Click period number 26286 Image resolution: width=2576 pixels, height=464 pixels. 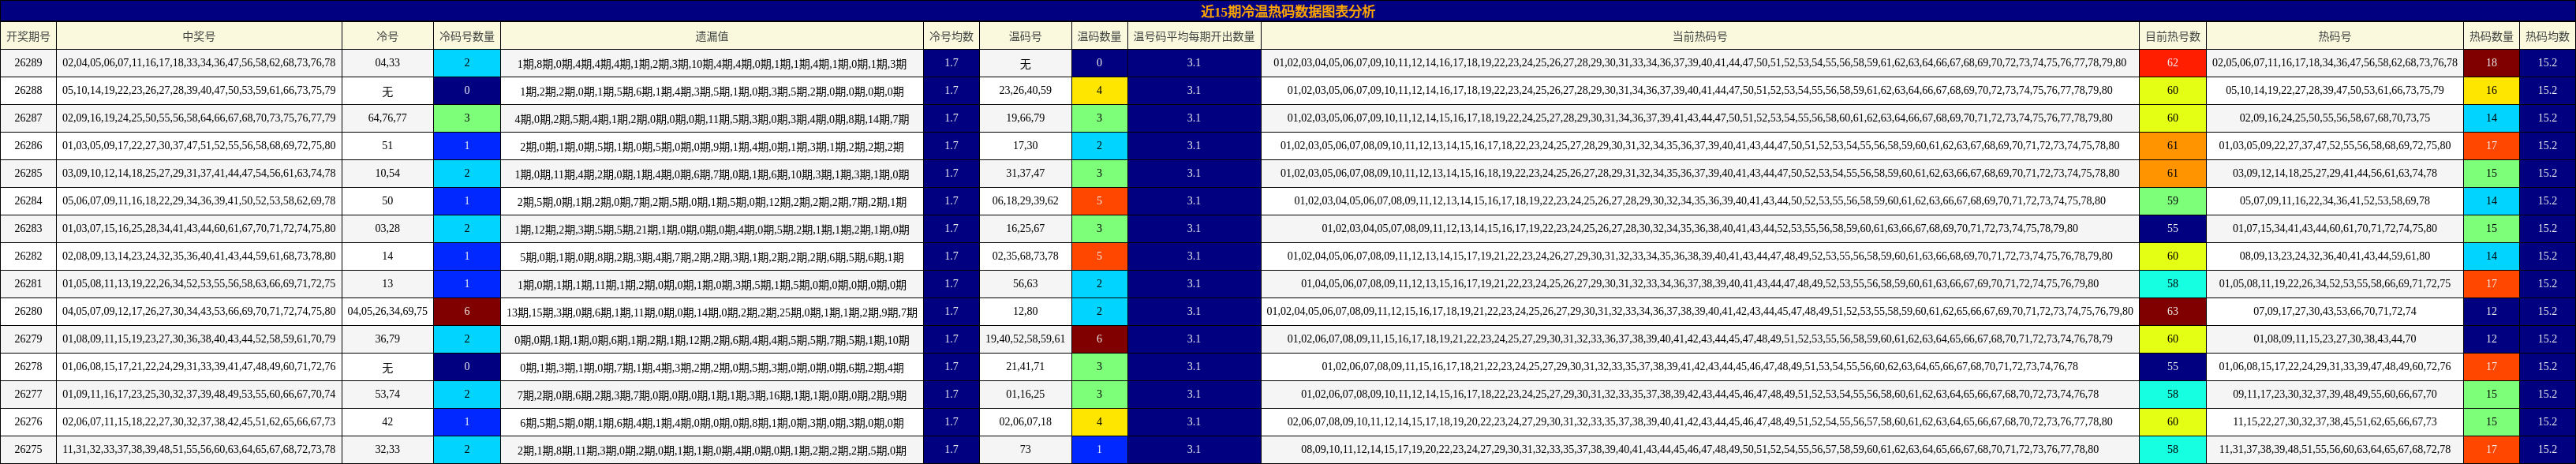(28, 146)
